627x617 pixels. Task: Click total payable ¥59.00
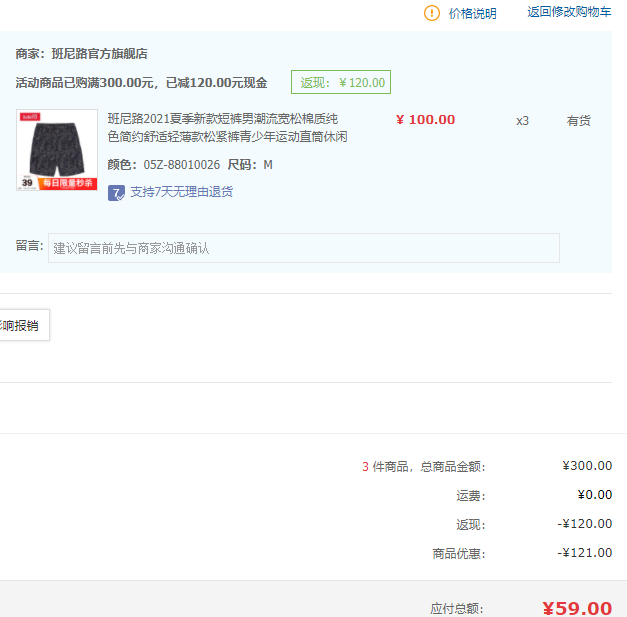577,608
